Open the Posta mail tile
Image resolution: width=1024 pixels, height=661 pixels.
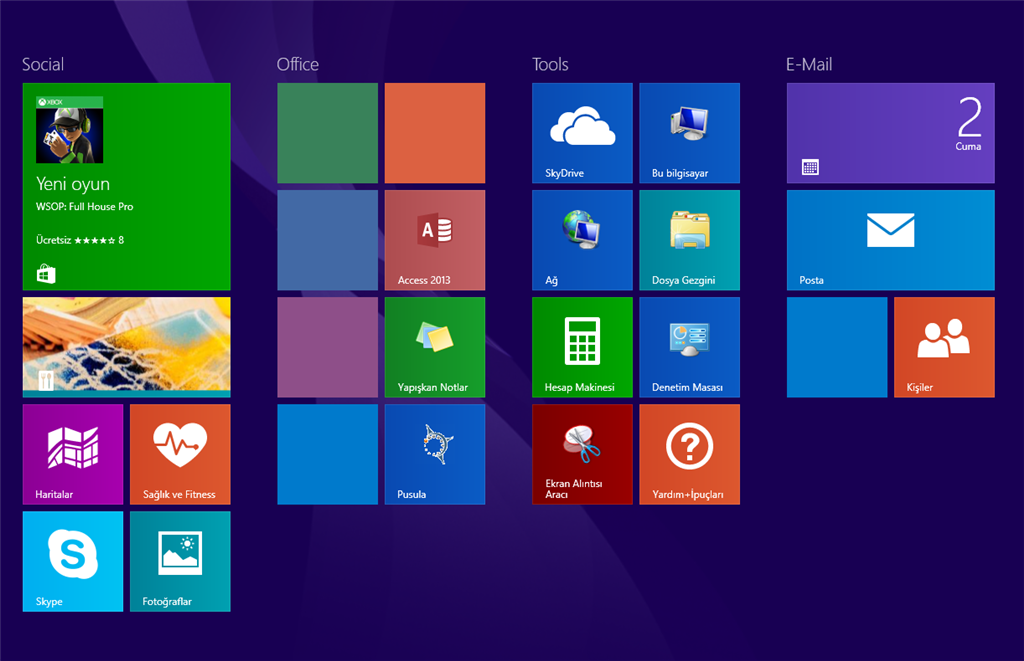pyautogui.click(x=890, y=240)
